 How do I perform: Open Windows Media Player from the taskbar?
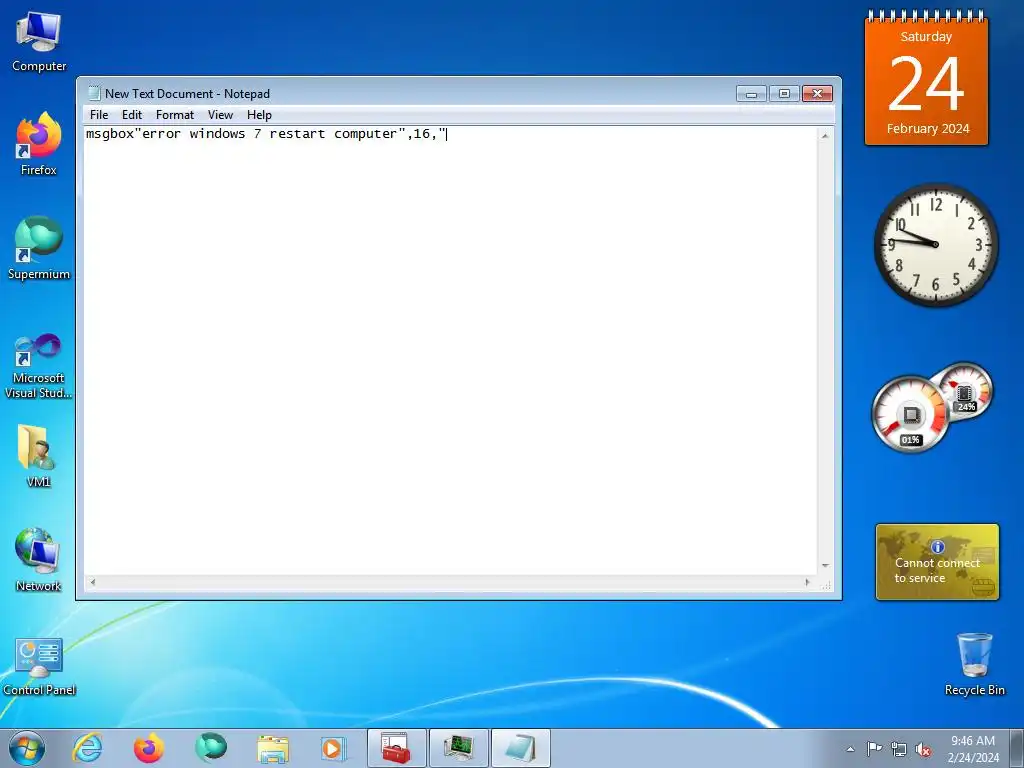coord(334,748)
